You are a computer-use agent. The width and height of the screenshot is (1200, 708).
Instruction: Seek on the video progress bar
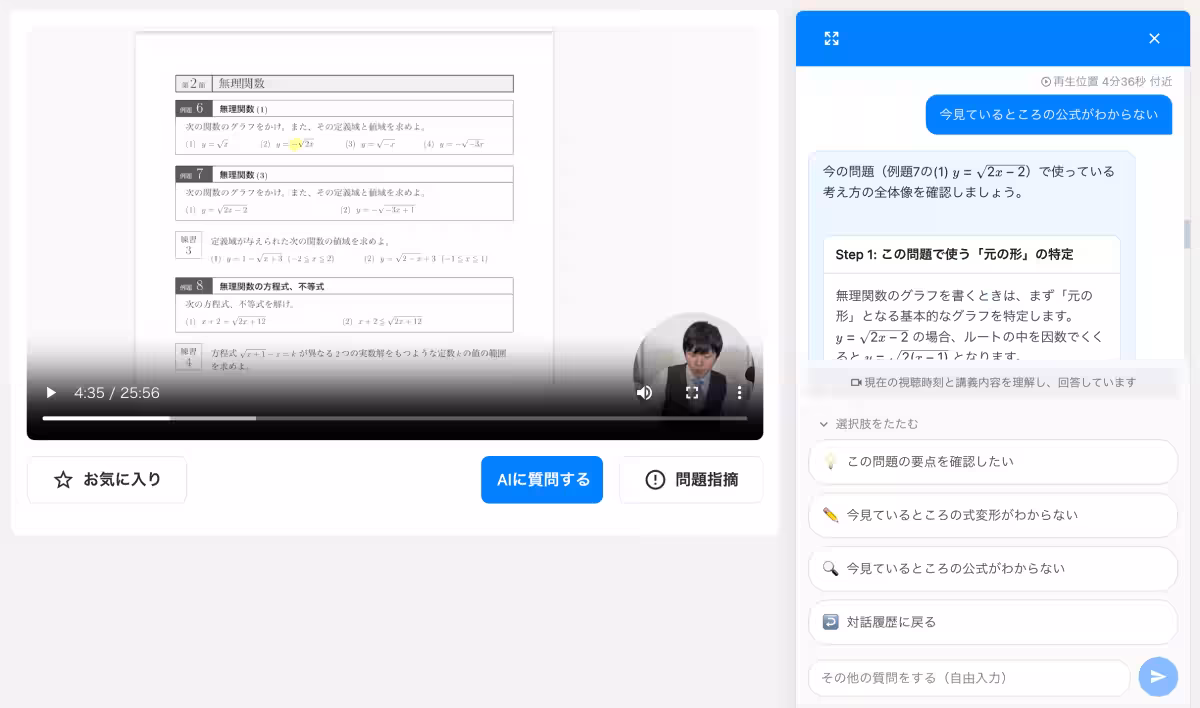point(395,418)
